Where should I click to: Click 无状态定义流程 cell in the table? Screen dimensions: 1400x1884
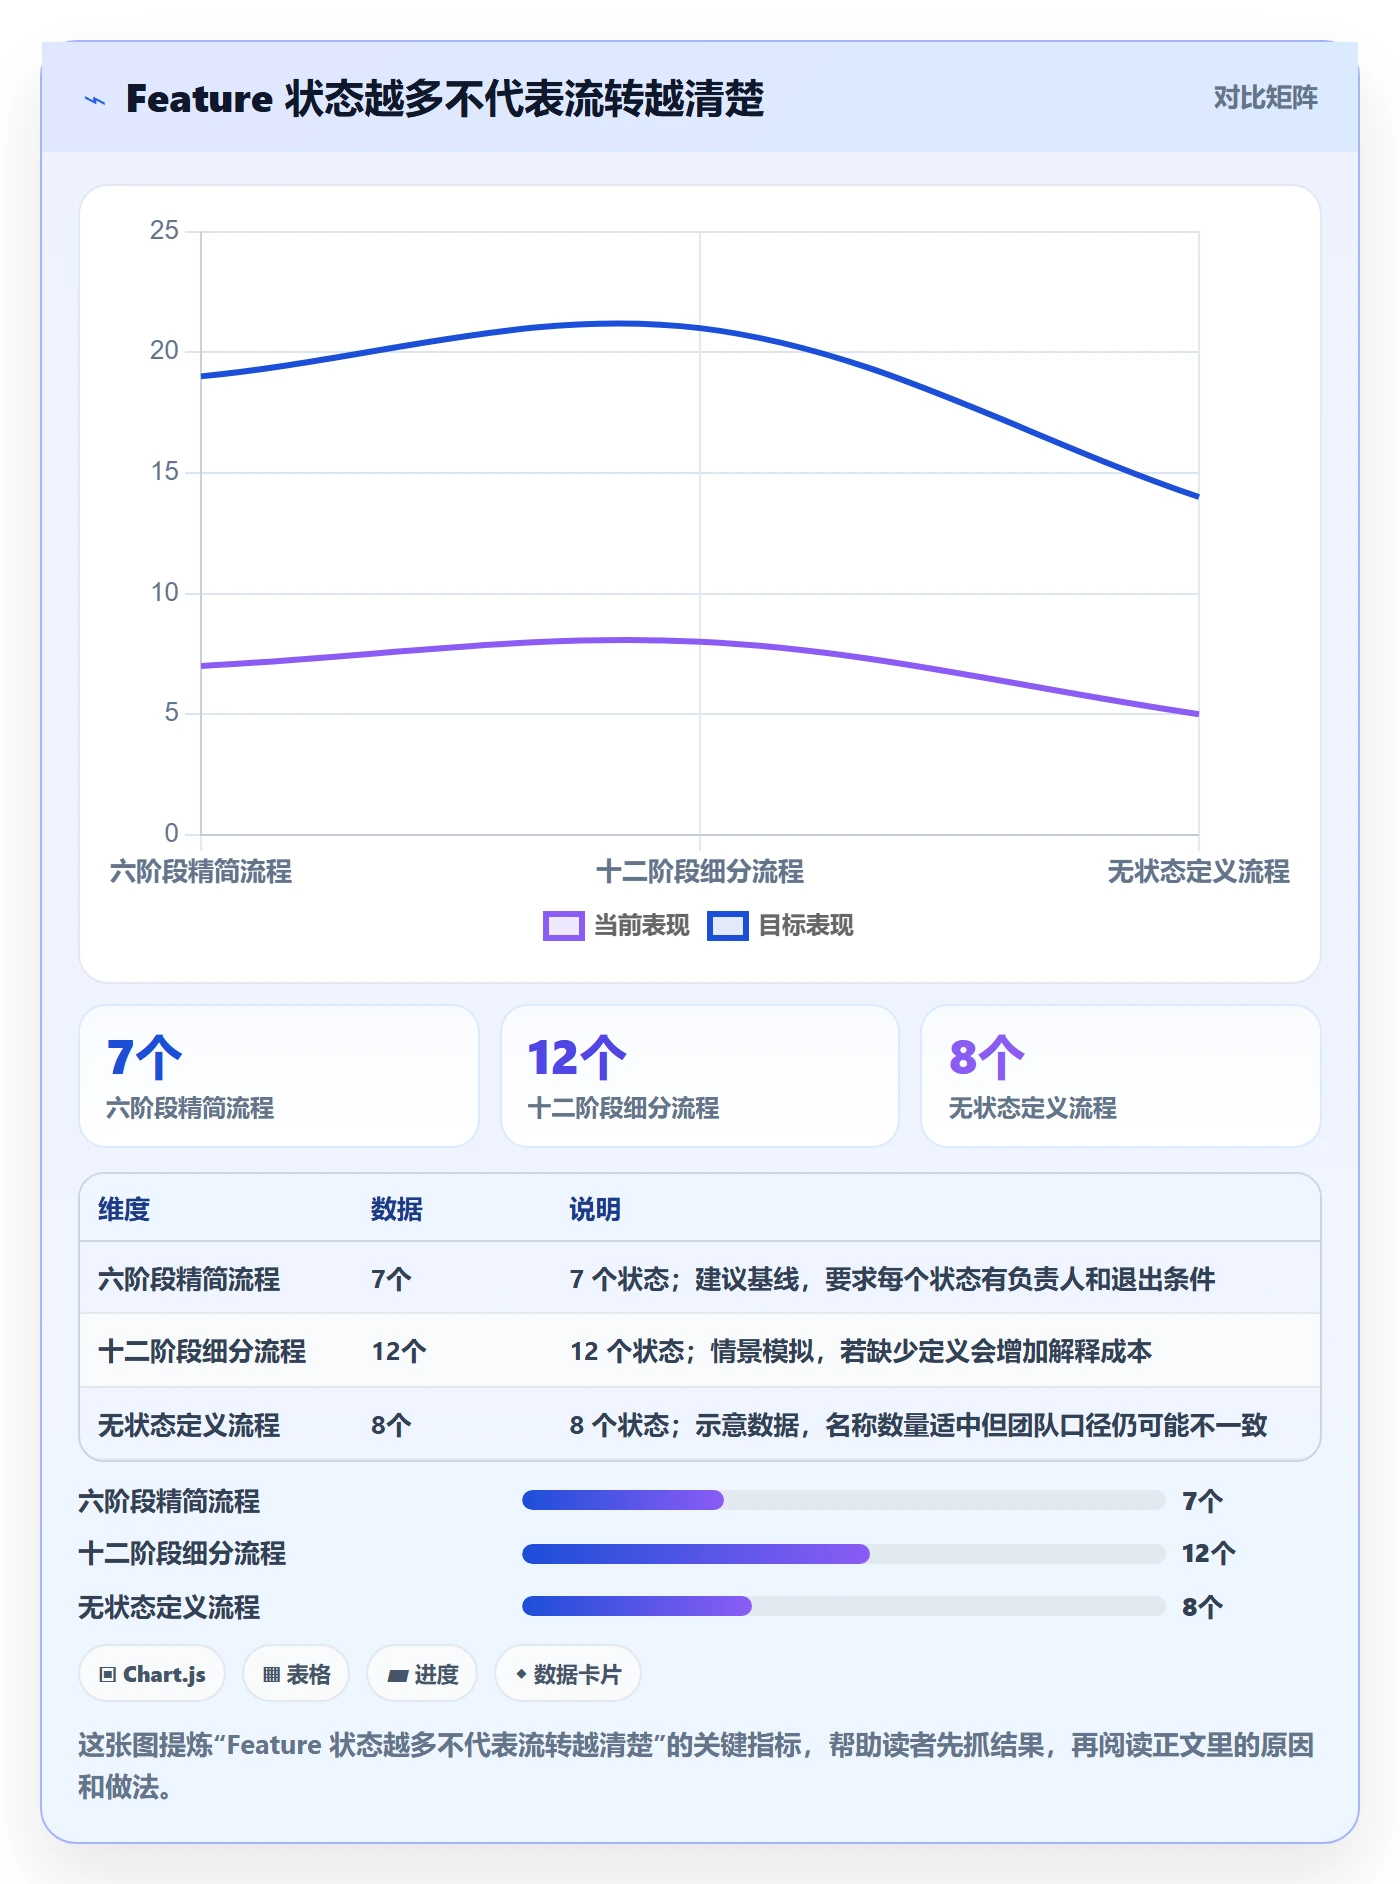point(189,1425)
